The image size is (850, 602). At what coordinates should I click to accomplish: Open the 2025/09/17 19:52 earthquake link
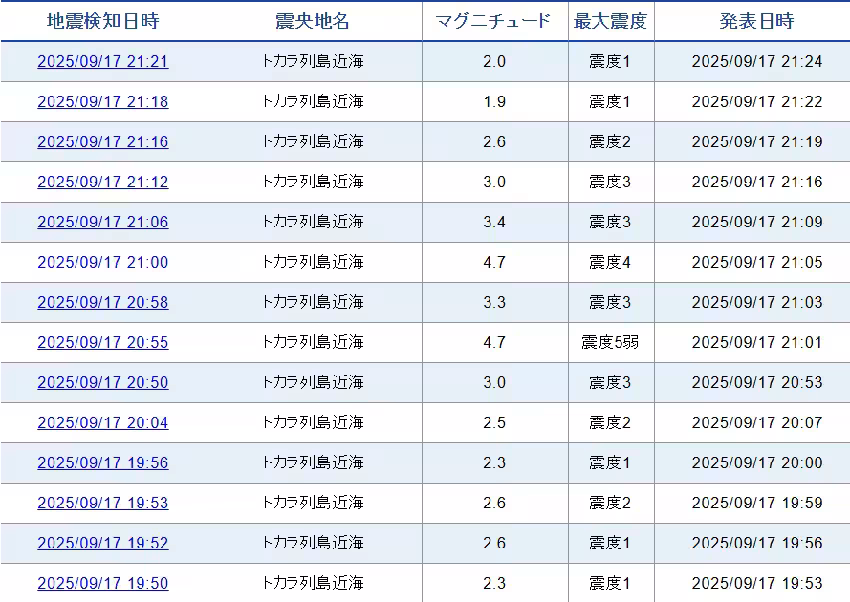102,543
